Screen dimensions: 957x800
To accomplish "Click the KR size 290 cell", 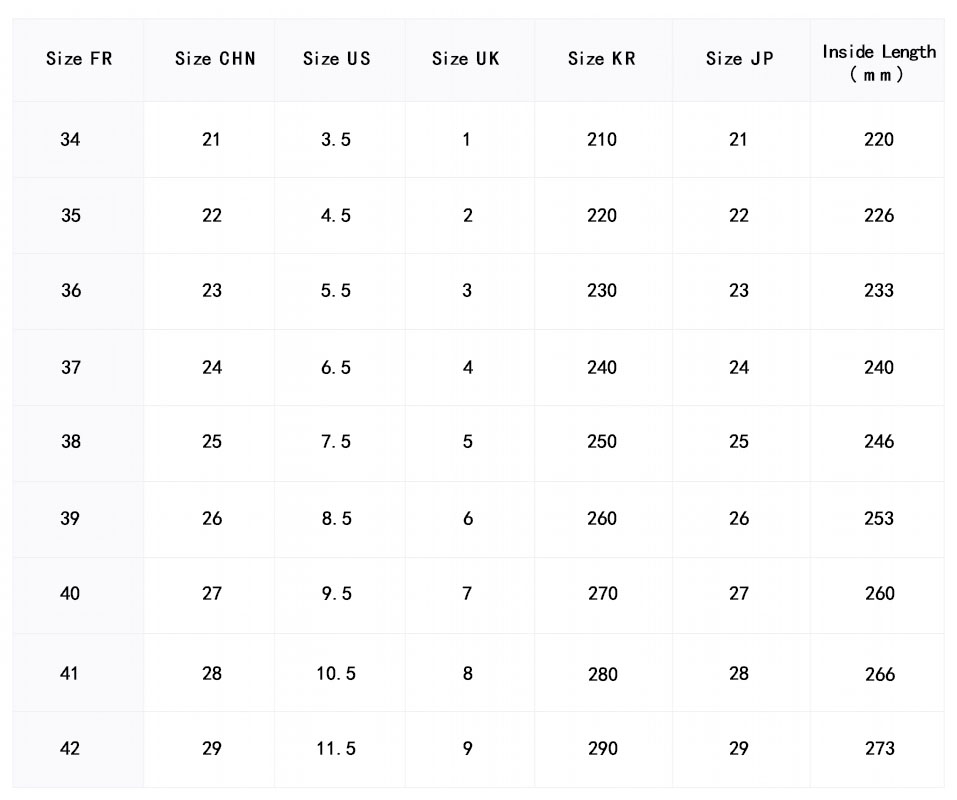I will click(602, 749).
